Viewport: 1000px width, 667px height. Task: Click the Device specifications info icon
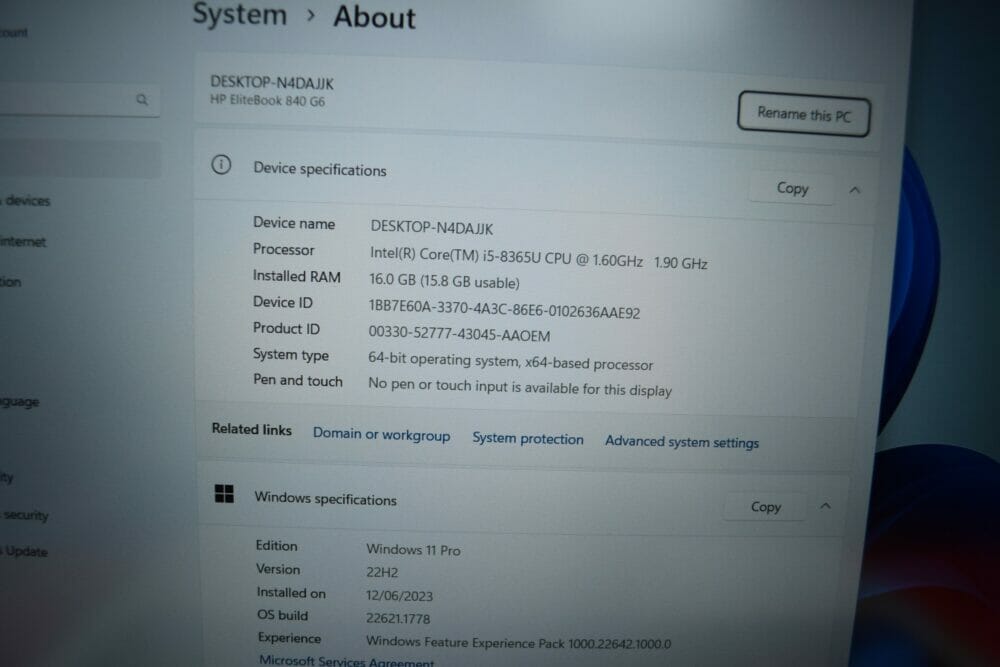point(221,165)
